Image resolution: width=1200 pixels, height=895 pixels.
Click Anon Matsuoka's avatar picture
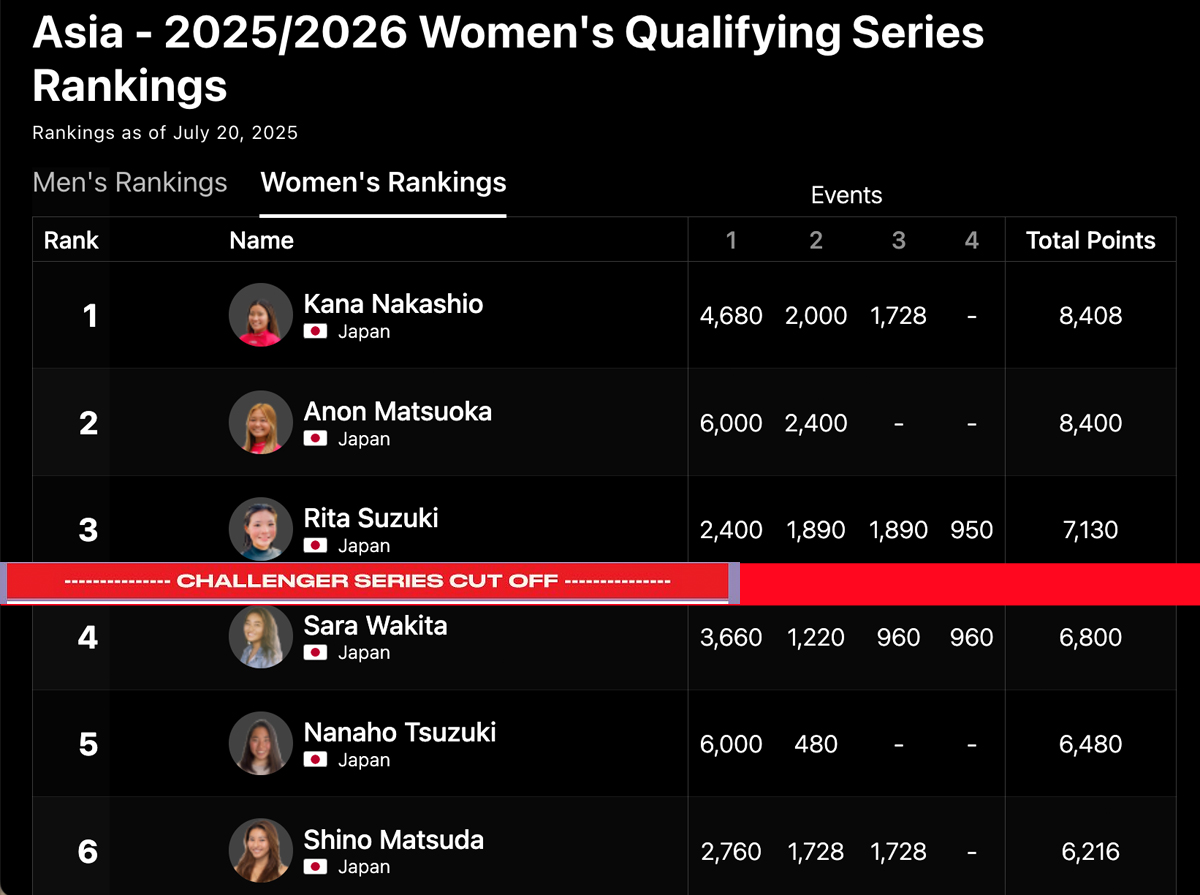[x=260, y=422]
